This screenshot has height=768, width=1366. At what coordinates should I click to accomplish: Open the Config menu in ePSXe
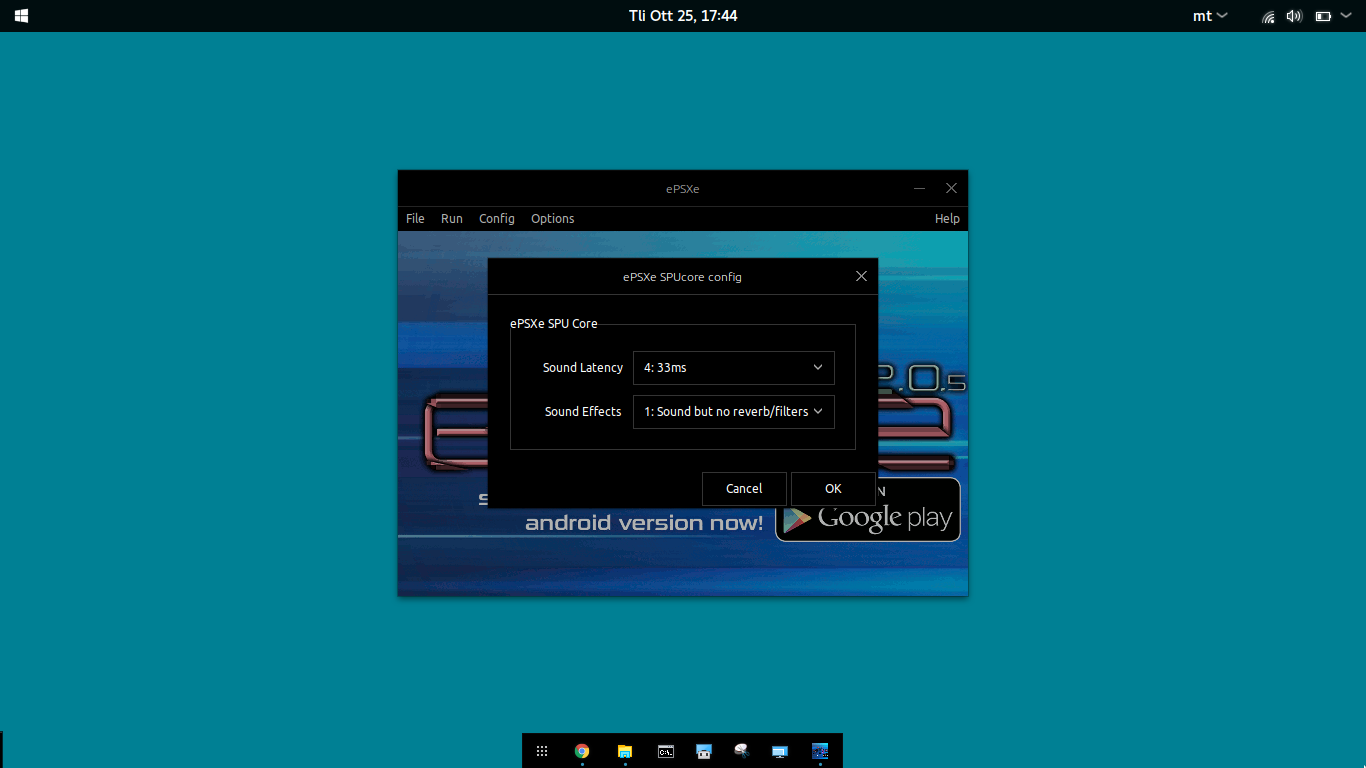pyautogui.click(x=497, y=219)
